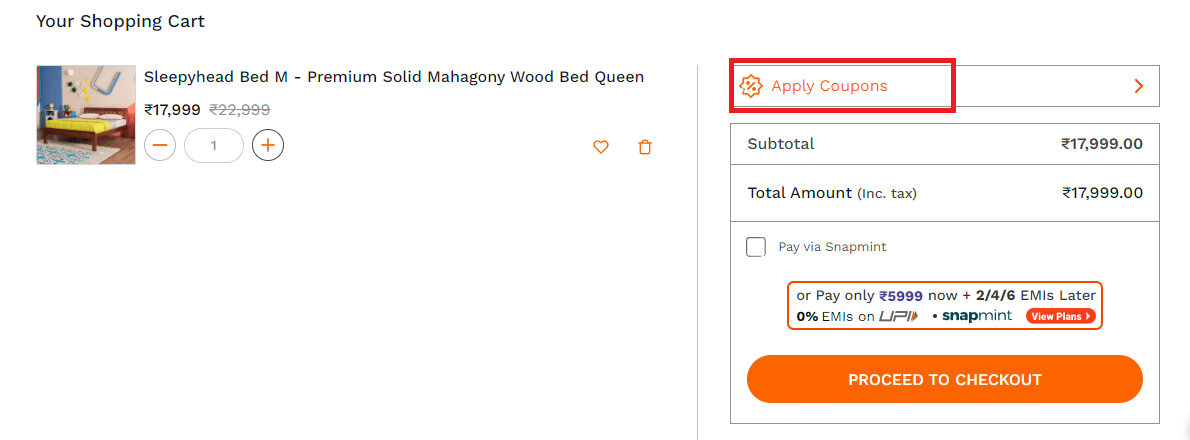Open Sleepyhead Bed M product title
The image size is (1190, 440).
(394, 77)
